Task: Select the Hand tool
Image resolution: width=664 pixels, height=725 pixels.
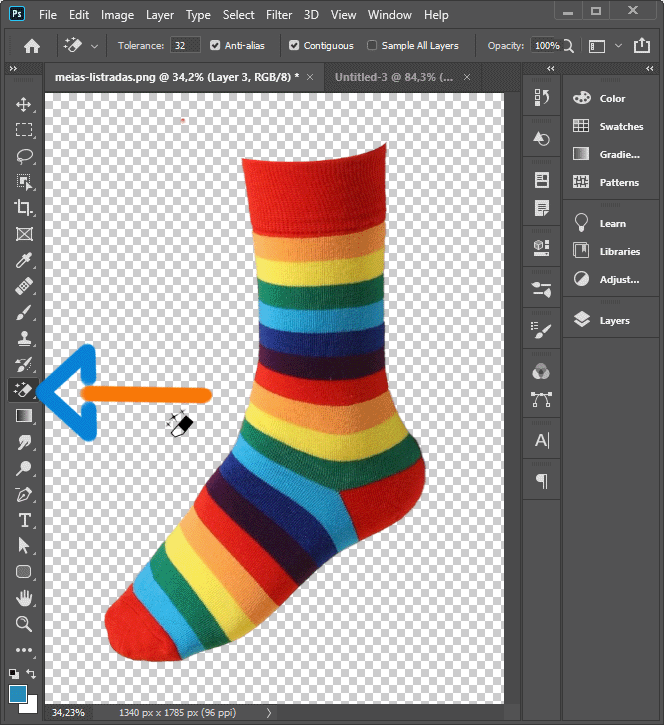Action: tap(24, 598)
